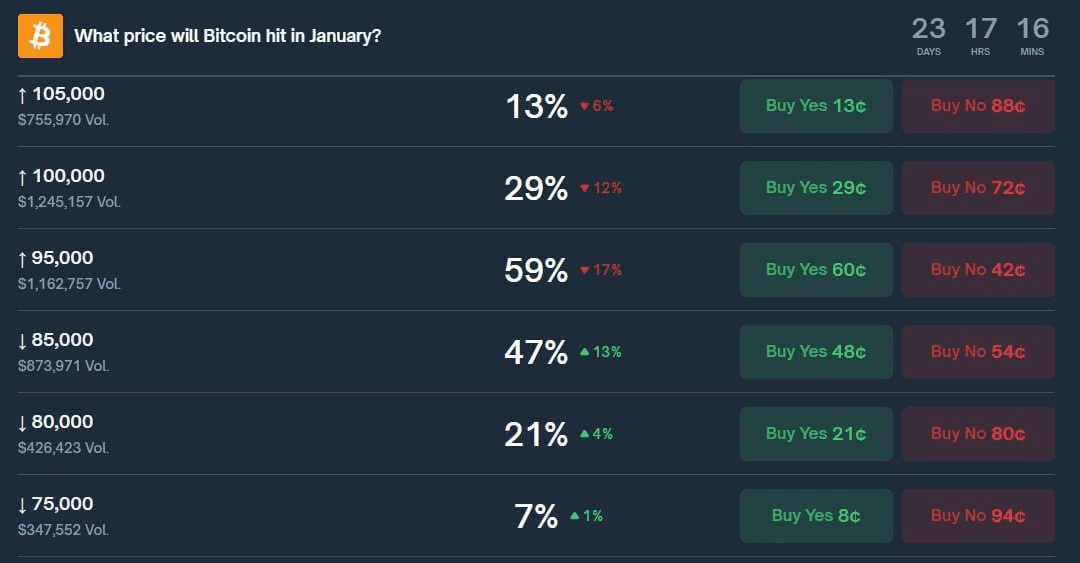
Task: Buy Yes at 29¢ for 100,000
Action: (816, 188)
